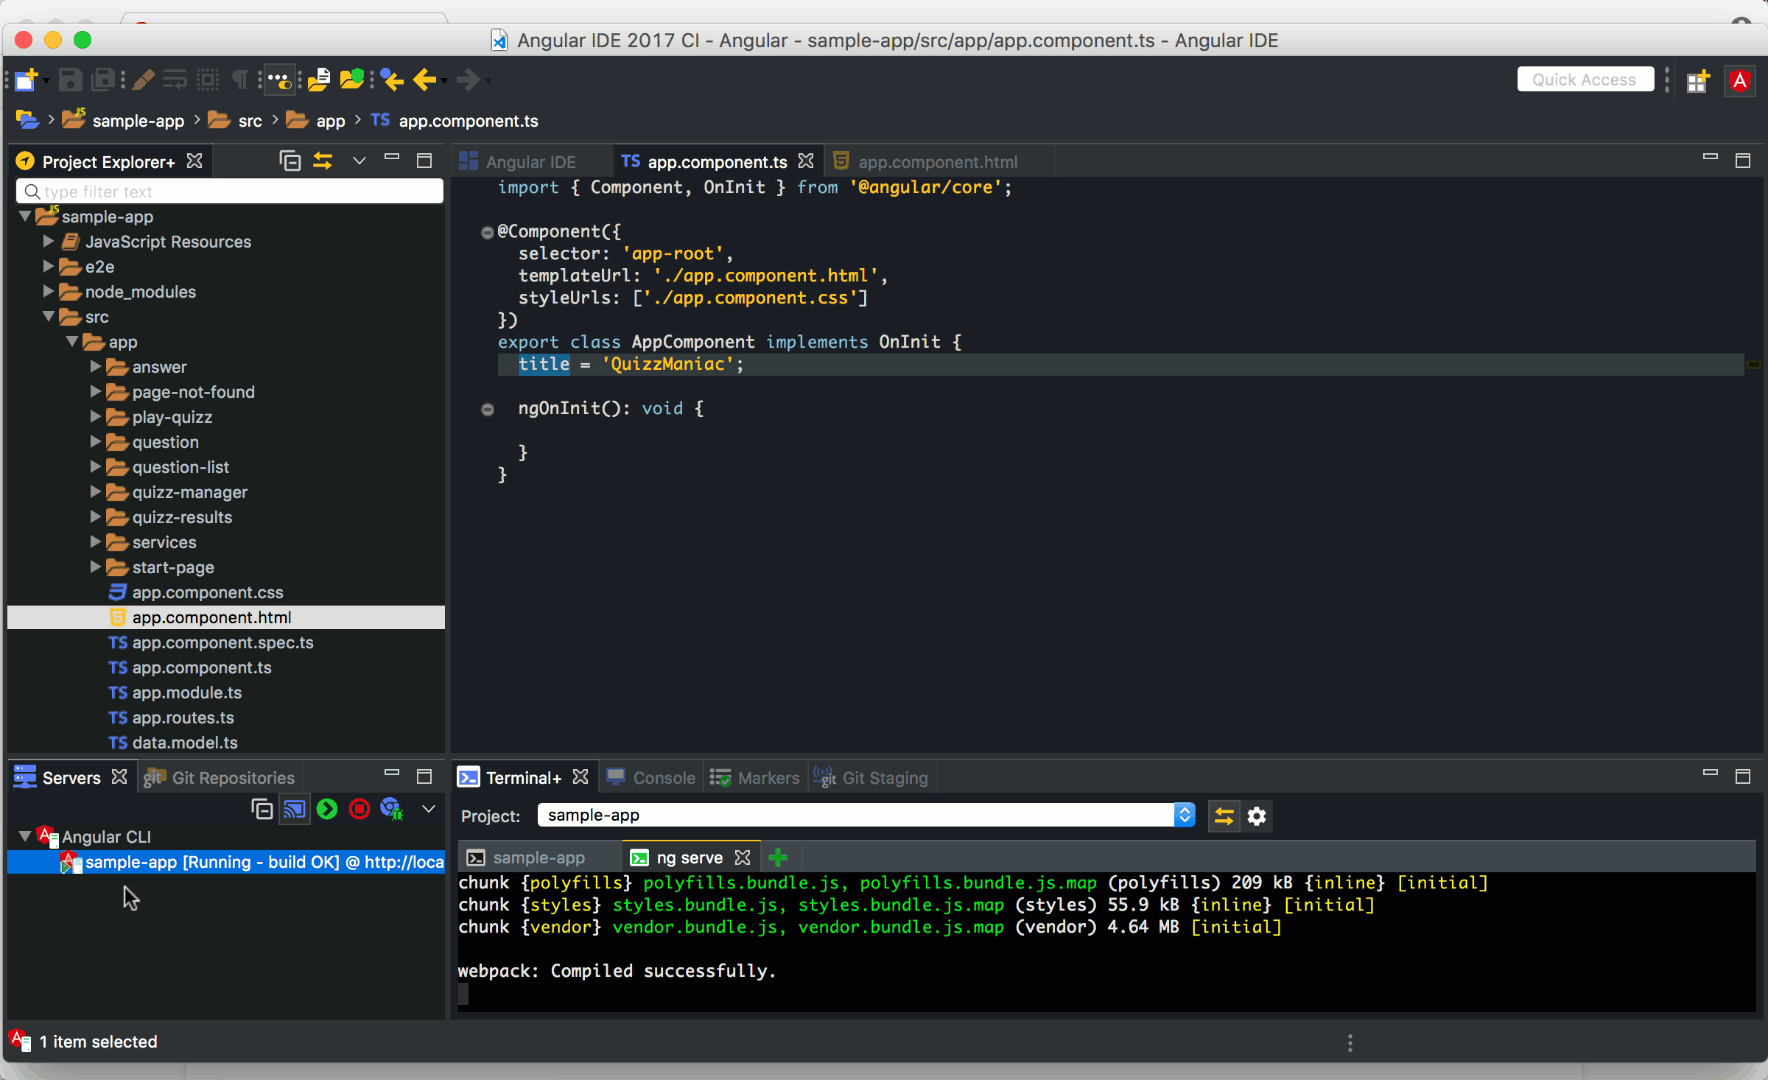This screenshot has height=1080, width=1768.
Task: Collapse all in Servers view
Action: pyautogui.click(x=262, y=809)
